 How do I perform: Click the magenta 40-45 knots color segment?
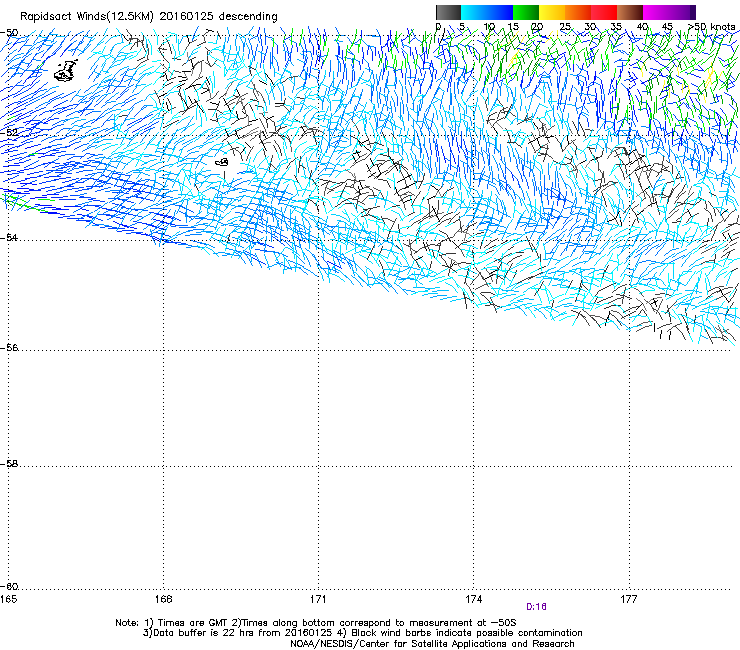(656, 12)
